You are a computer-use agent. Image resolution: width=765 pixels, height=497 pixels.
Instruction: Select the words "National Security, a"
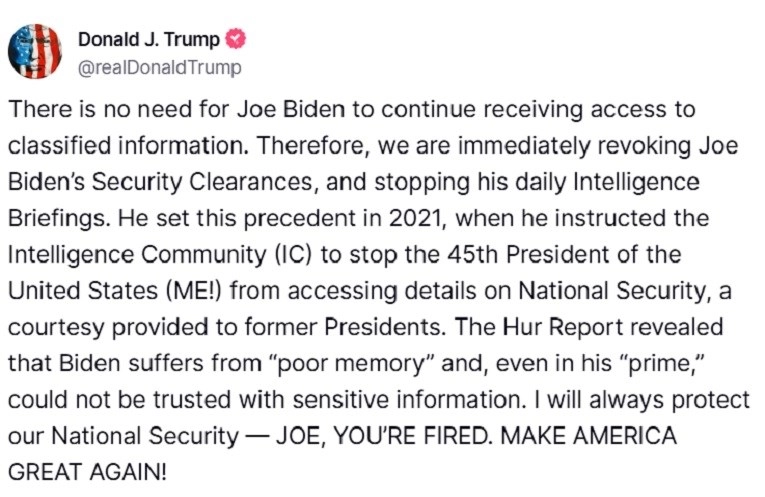point(625,291)
